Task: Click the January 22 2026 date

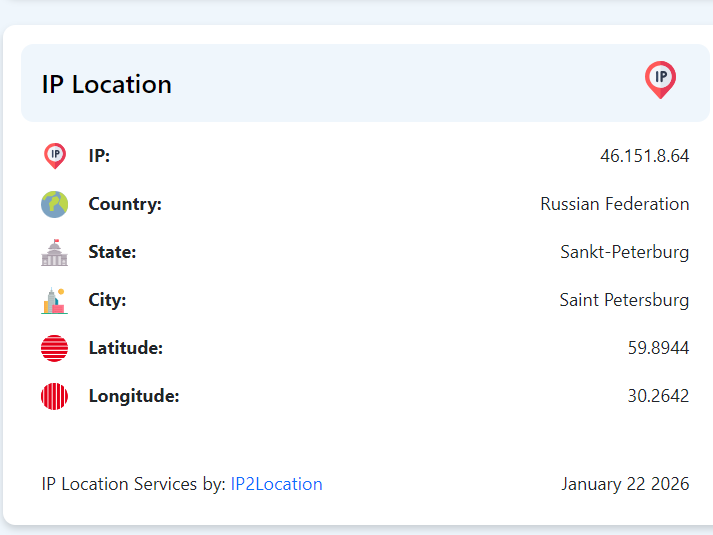Action: (625, 484)
